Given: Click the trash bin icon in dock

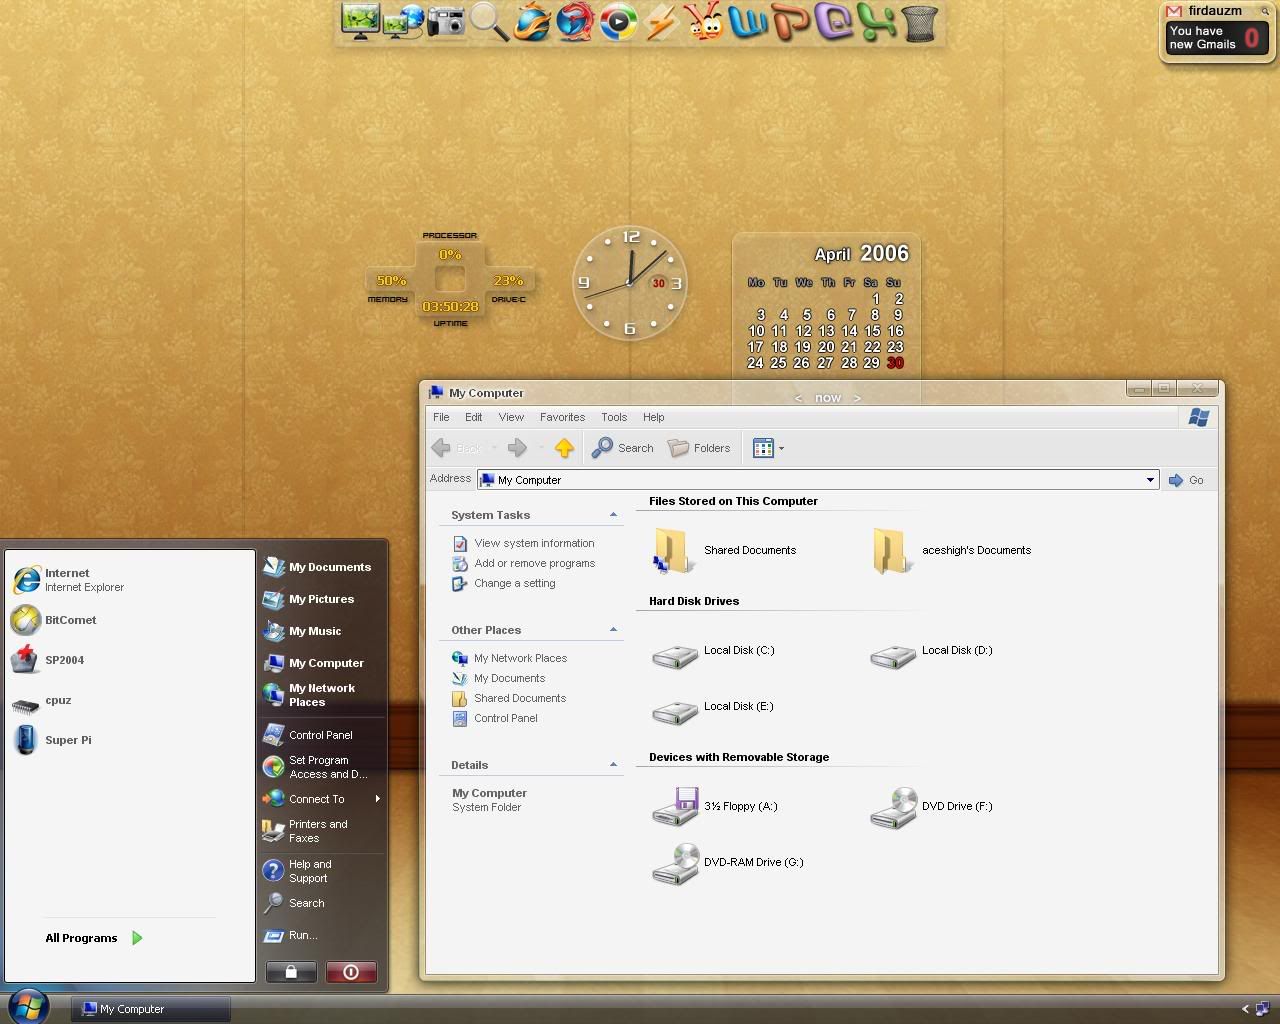Looking at the screenshot, I should tap(919, 22).
